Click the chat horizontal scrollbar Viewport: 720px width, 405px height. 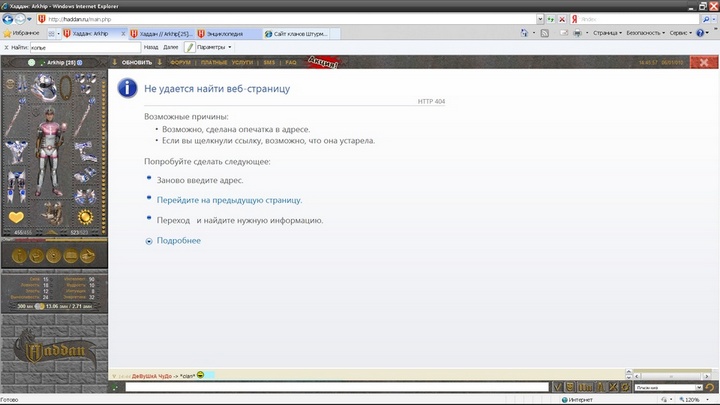click(x=671, y=376)
